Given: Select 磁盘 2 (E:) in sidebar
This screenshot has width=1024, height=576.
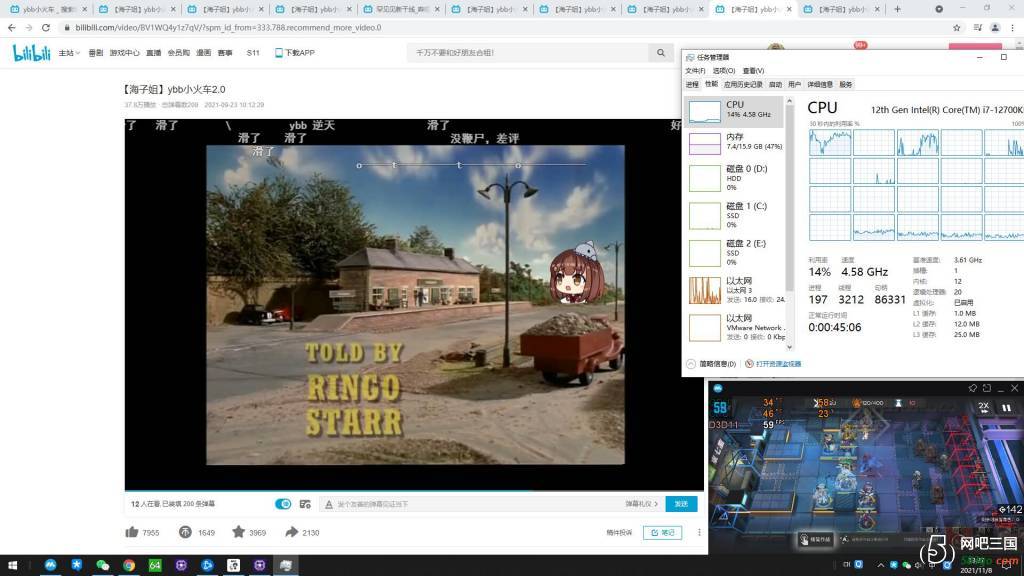Looking at the screenshot, I should tap(735, 252).
